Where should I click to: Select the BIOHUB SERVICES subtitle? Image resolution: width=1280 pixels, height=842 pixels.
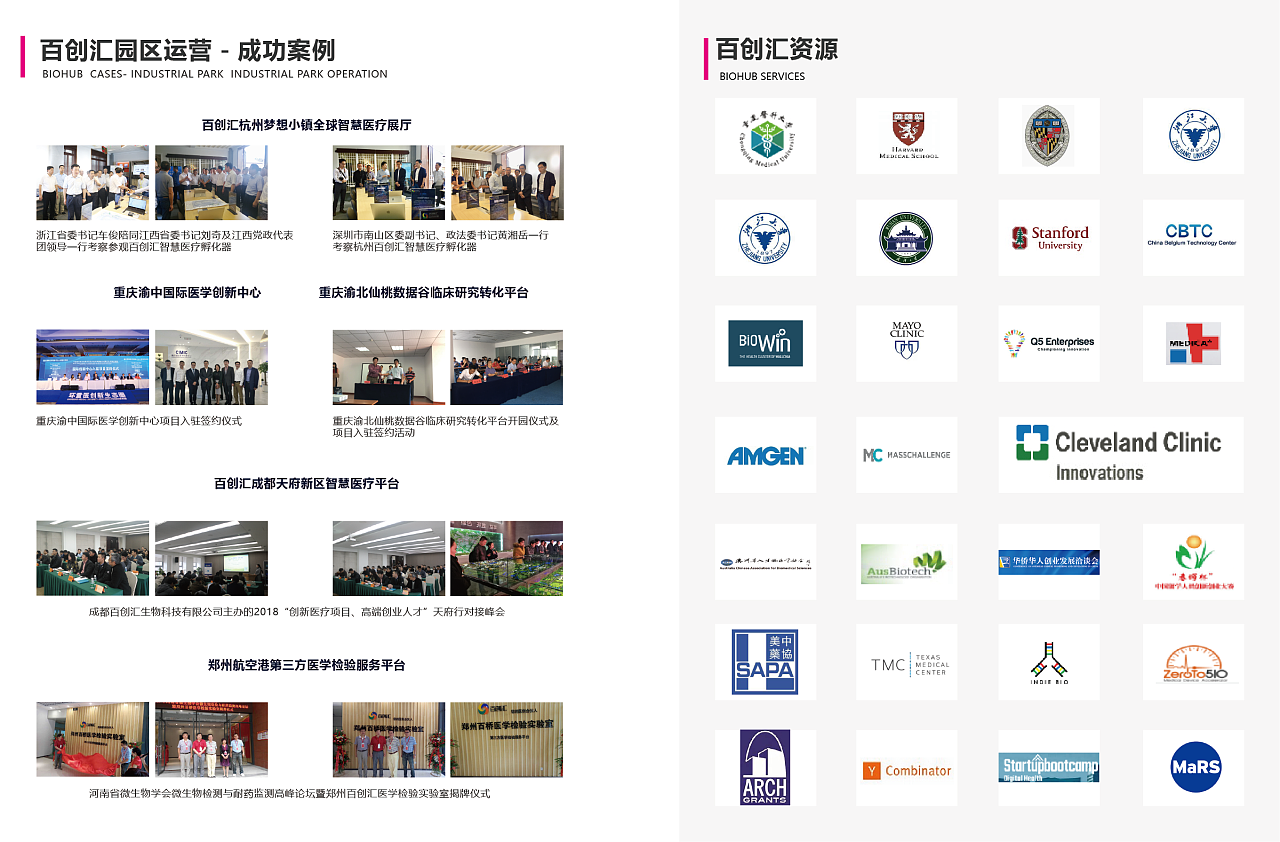pyautogui.click(x=762, y=76)
